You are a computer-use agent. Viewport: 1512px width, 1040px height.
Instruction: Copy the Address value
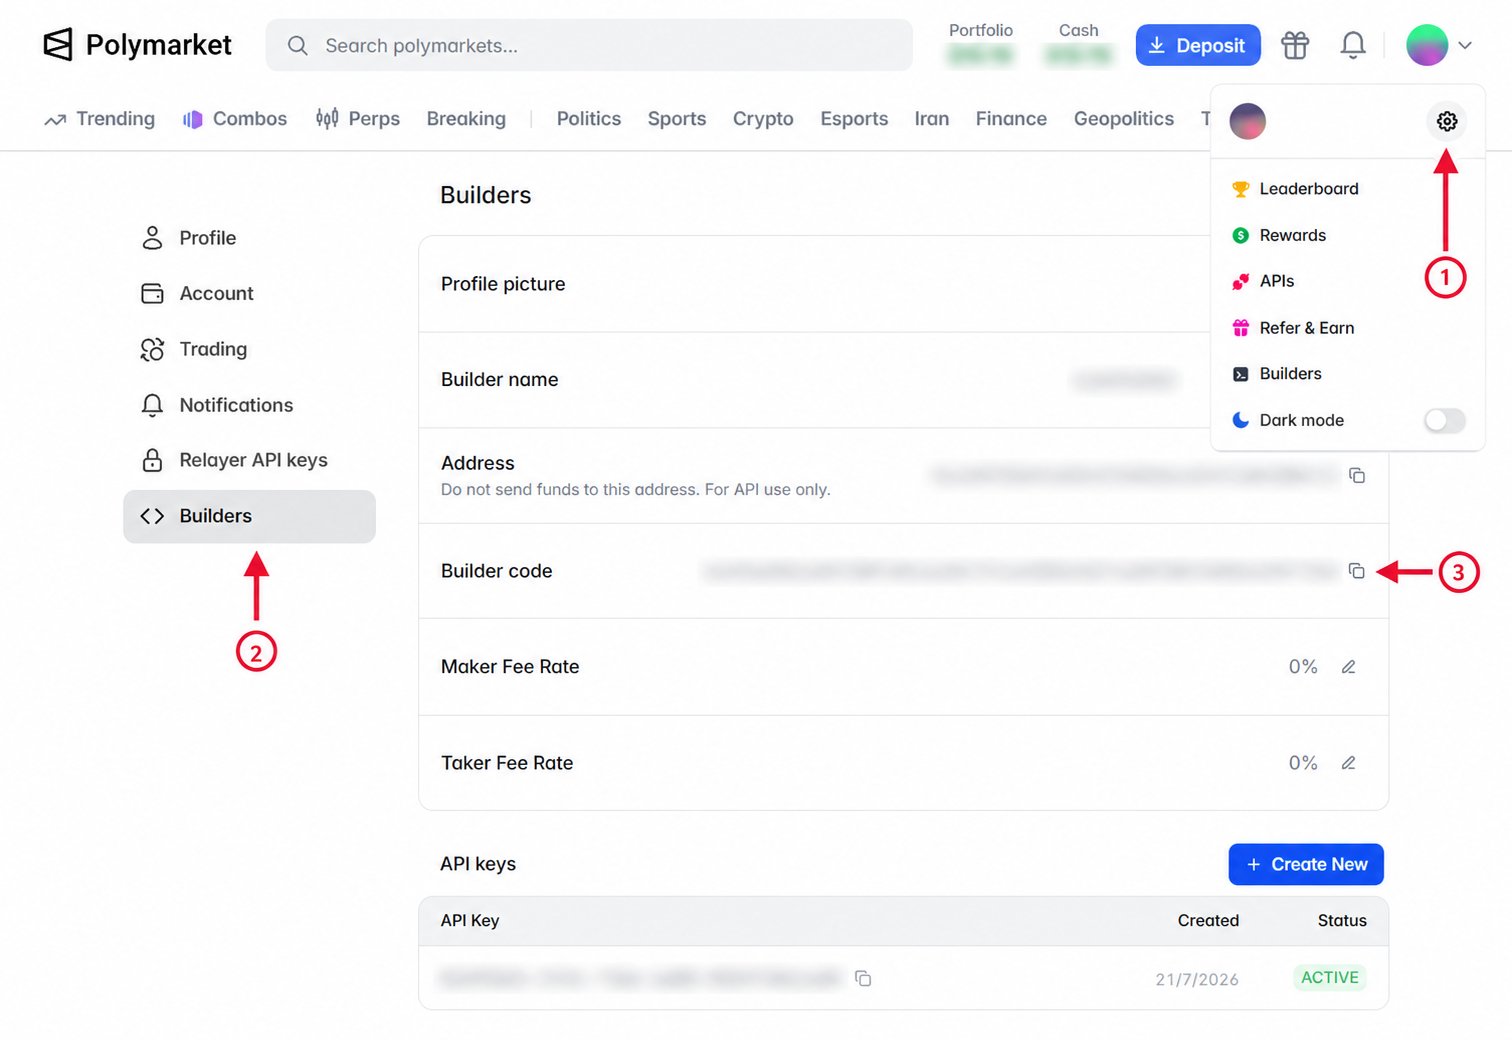pyautogui.click(x=1357, y=476)
